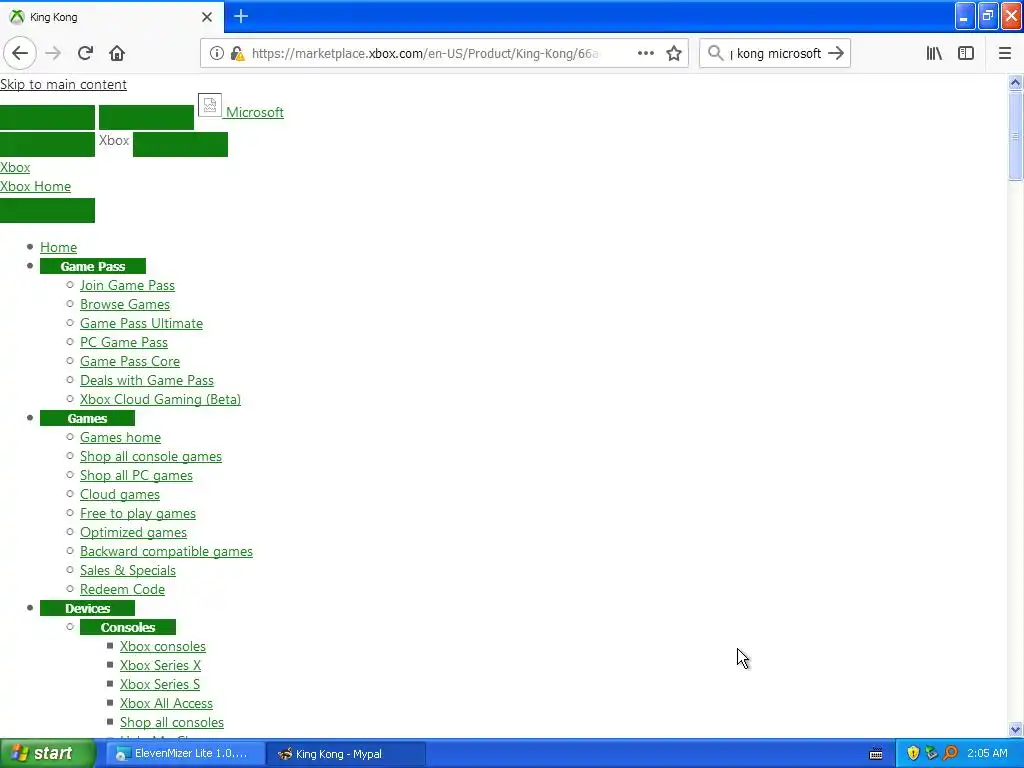Screen dimensions: 1024x768
Task: Open Shop all console games link
Action: pyautogui.click(x=151, y=456)
